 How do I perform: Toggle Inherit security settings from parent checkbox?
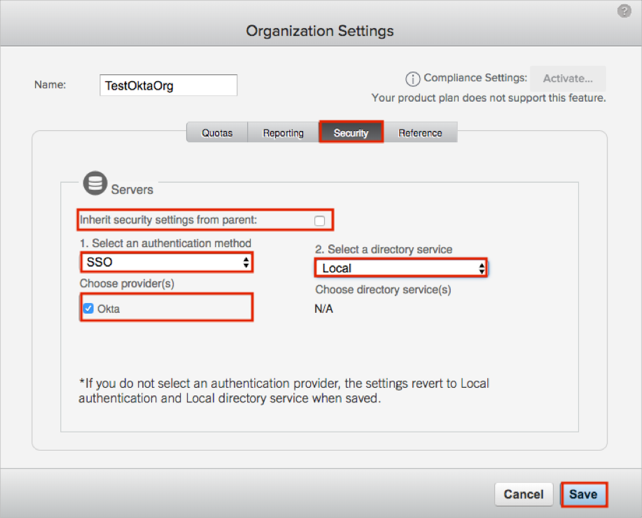click(319, 220)
